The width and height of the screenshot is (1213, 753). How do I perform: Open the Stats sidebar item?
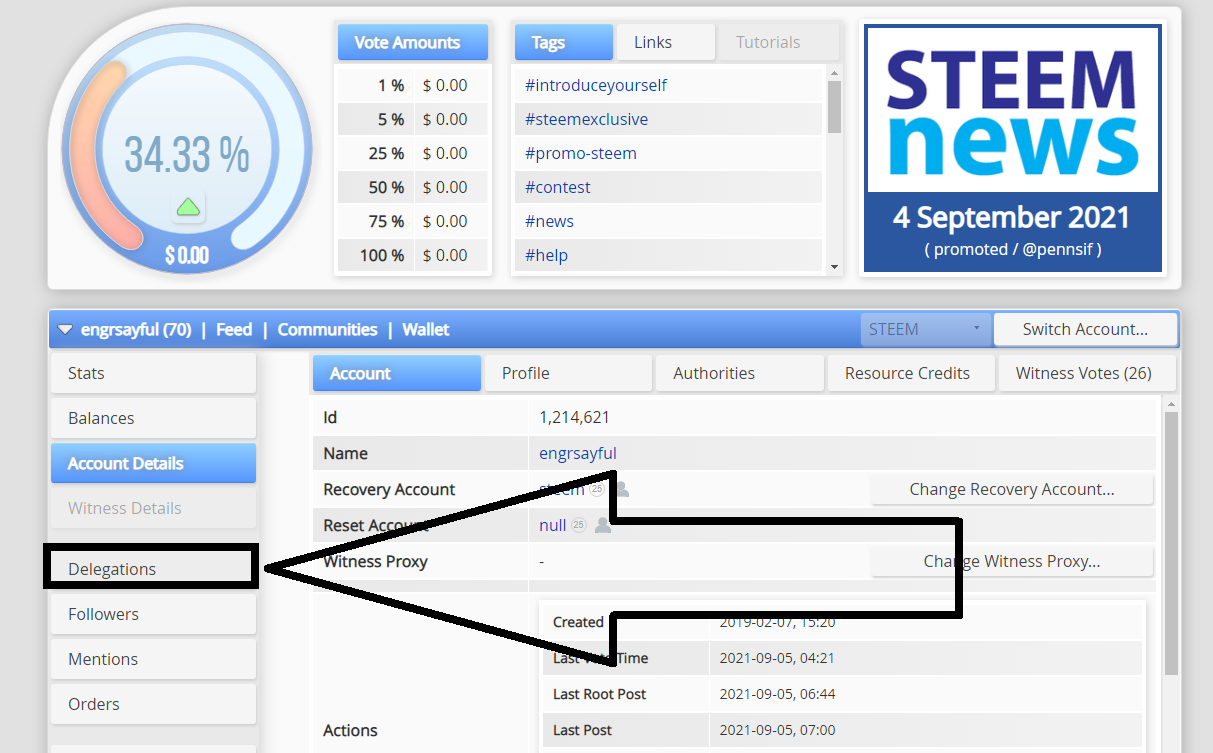154,373
